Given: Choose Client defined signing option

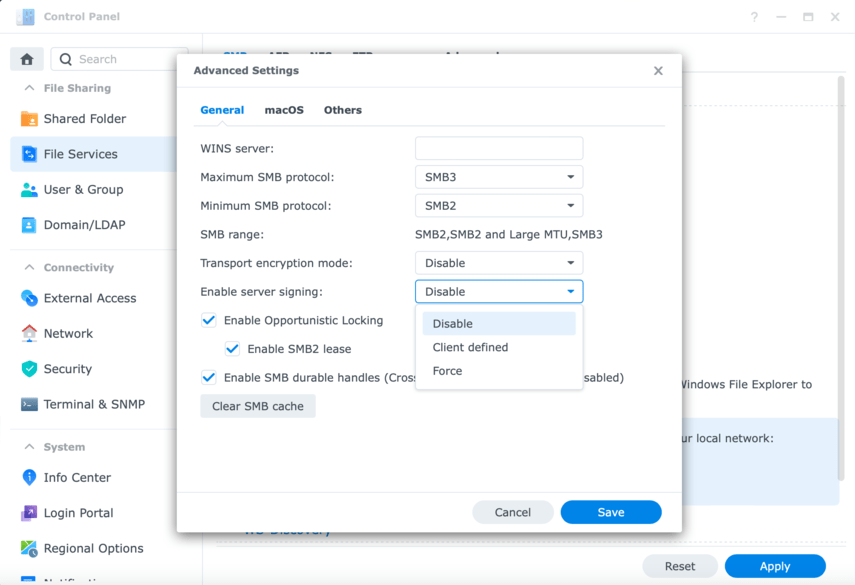Looking at the screenshot, I should (x=499, y=347).
